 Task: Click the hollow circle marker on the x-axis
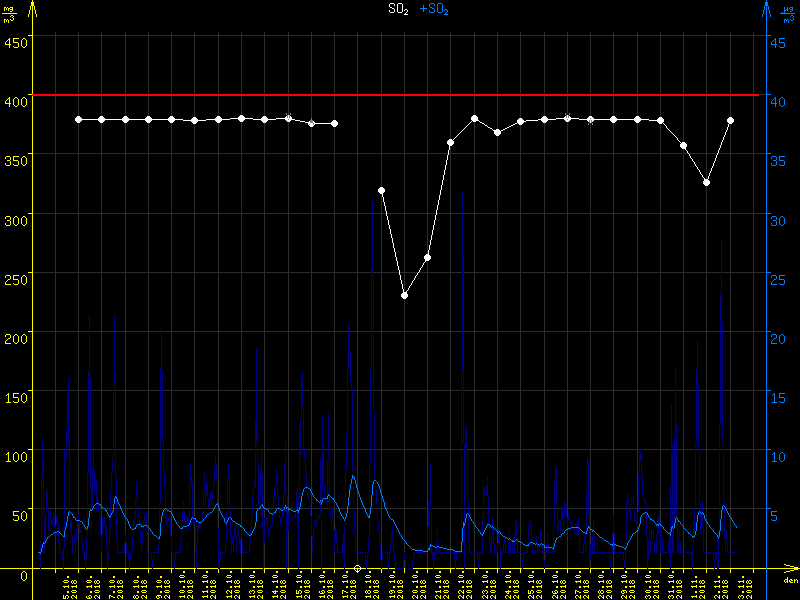[x=358, y=568]
